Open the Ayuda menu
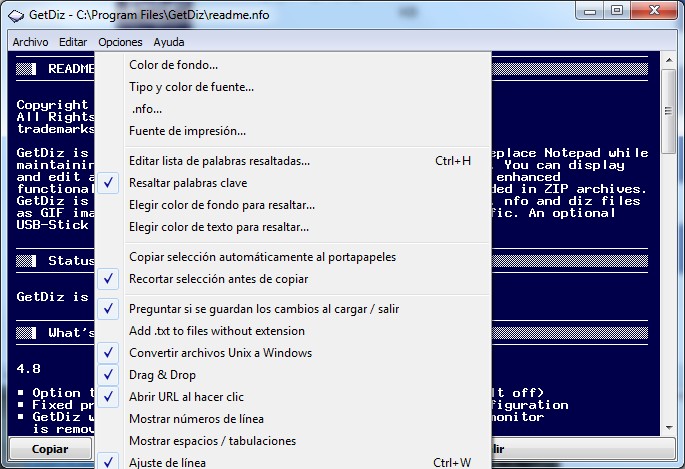This screenshot has height=469, width=685. (169, 42)
